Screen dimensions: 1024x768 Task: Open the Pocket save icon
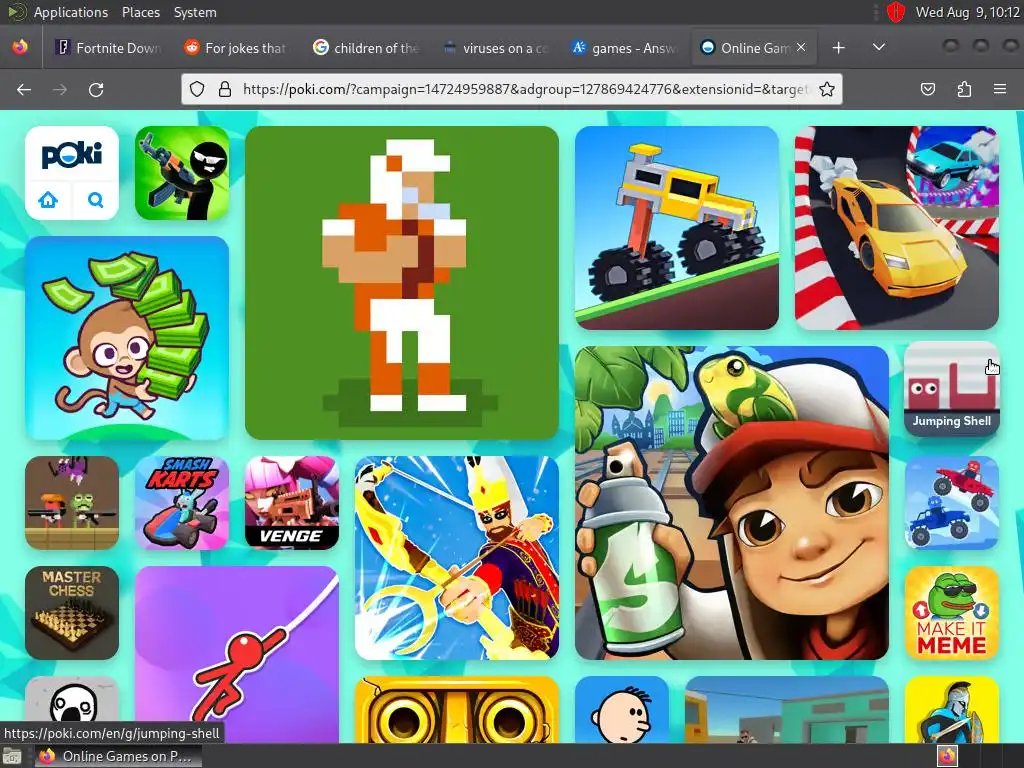click(x=927, y=89)
